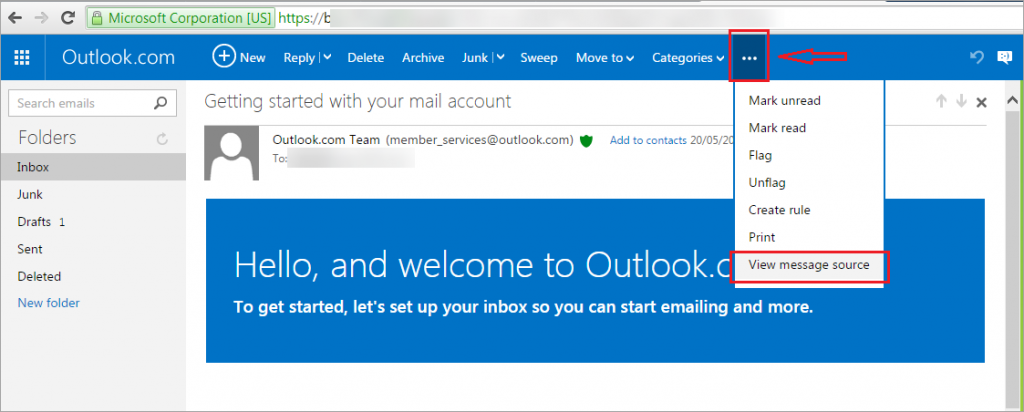The height and width of the screenshot is (412, 1024).
Task: Go to next message down arrow
Action: (x=961, y=101)
